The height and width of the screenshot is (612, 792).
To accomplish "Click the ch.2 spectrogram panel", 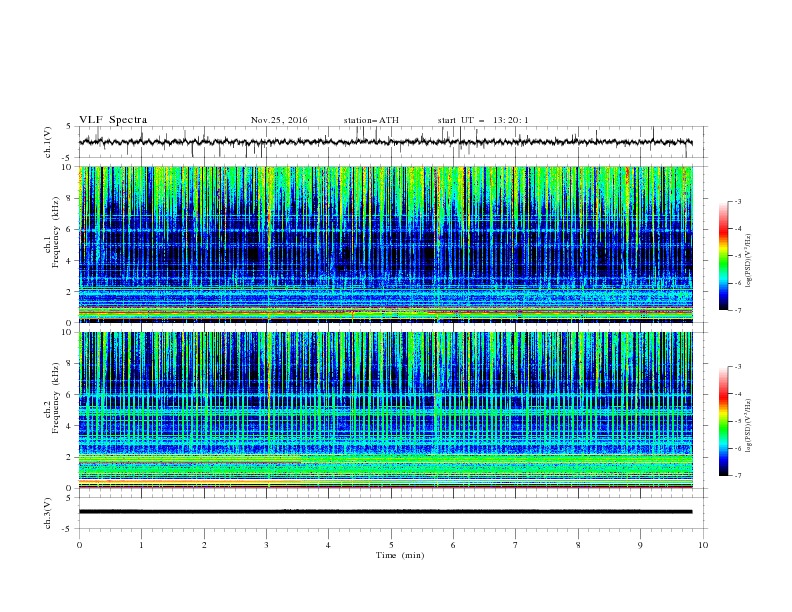I will click(x=386, y=410).
